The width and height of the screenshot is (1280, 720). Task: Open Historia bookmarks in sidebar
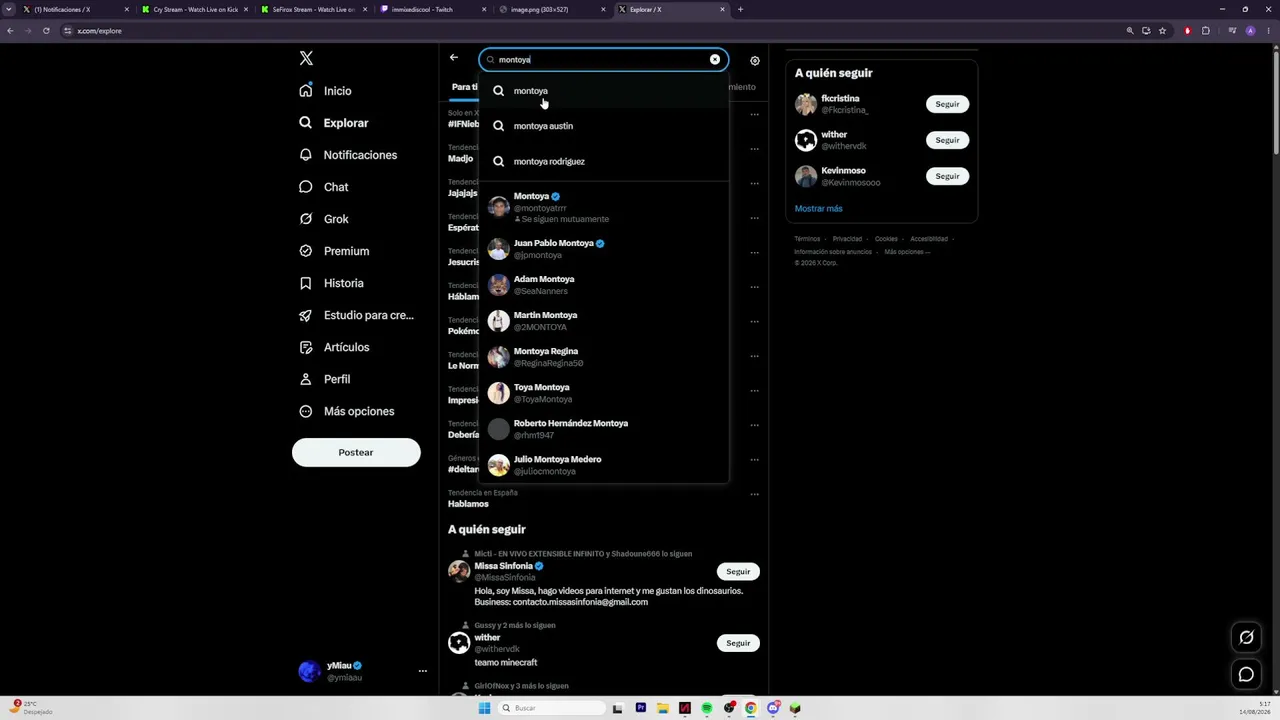pos(331,283)
